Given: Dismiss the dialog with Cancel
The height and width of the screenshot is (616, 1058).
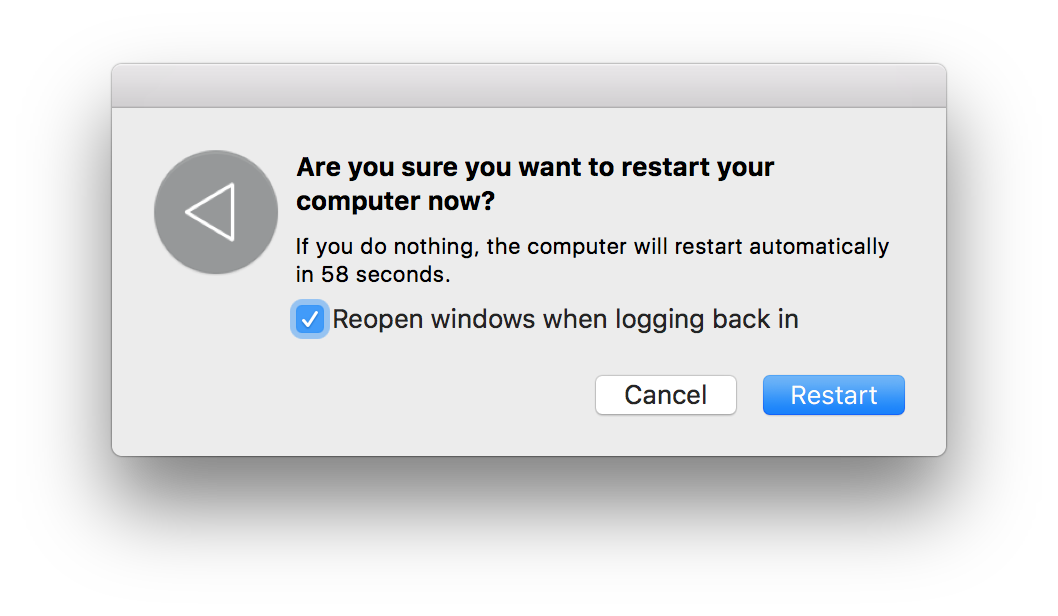Looking at the screenshot, I should 665,395.
